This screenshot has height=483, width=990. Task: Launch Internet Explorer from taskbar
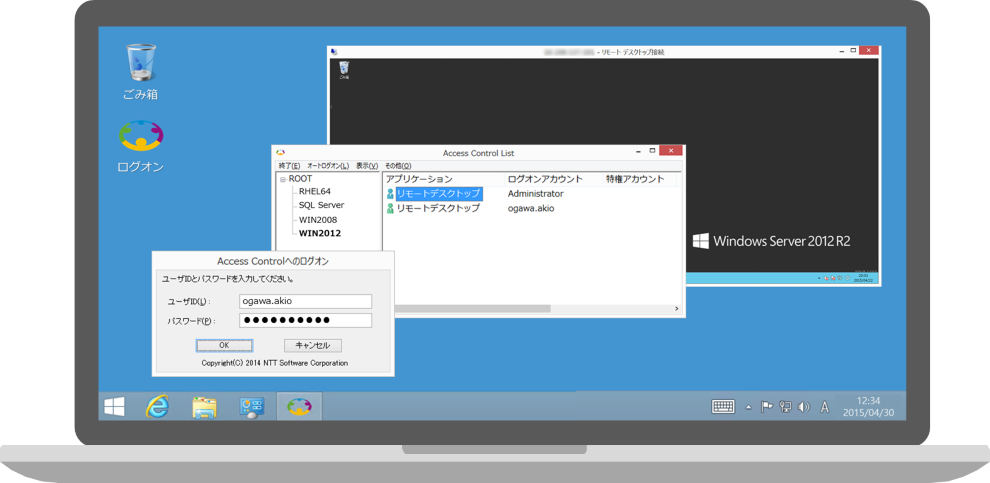157,407
